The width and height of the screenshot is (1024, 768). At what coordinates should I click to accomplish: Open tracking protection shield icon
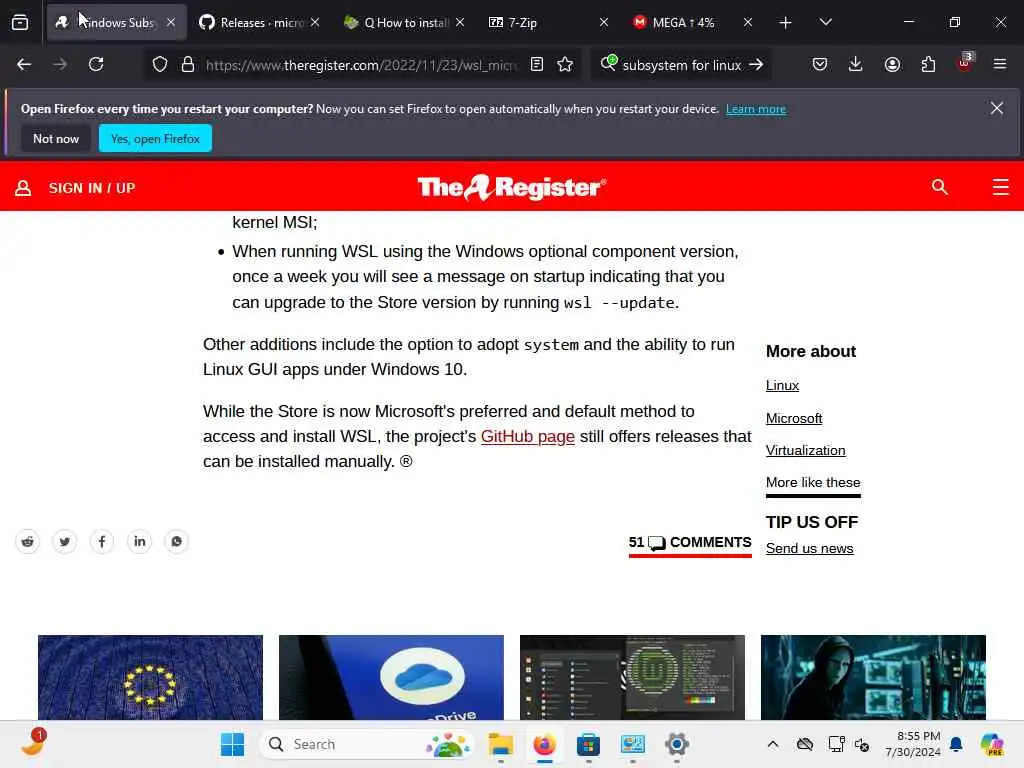[160, 64]
